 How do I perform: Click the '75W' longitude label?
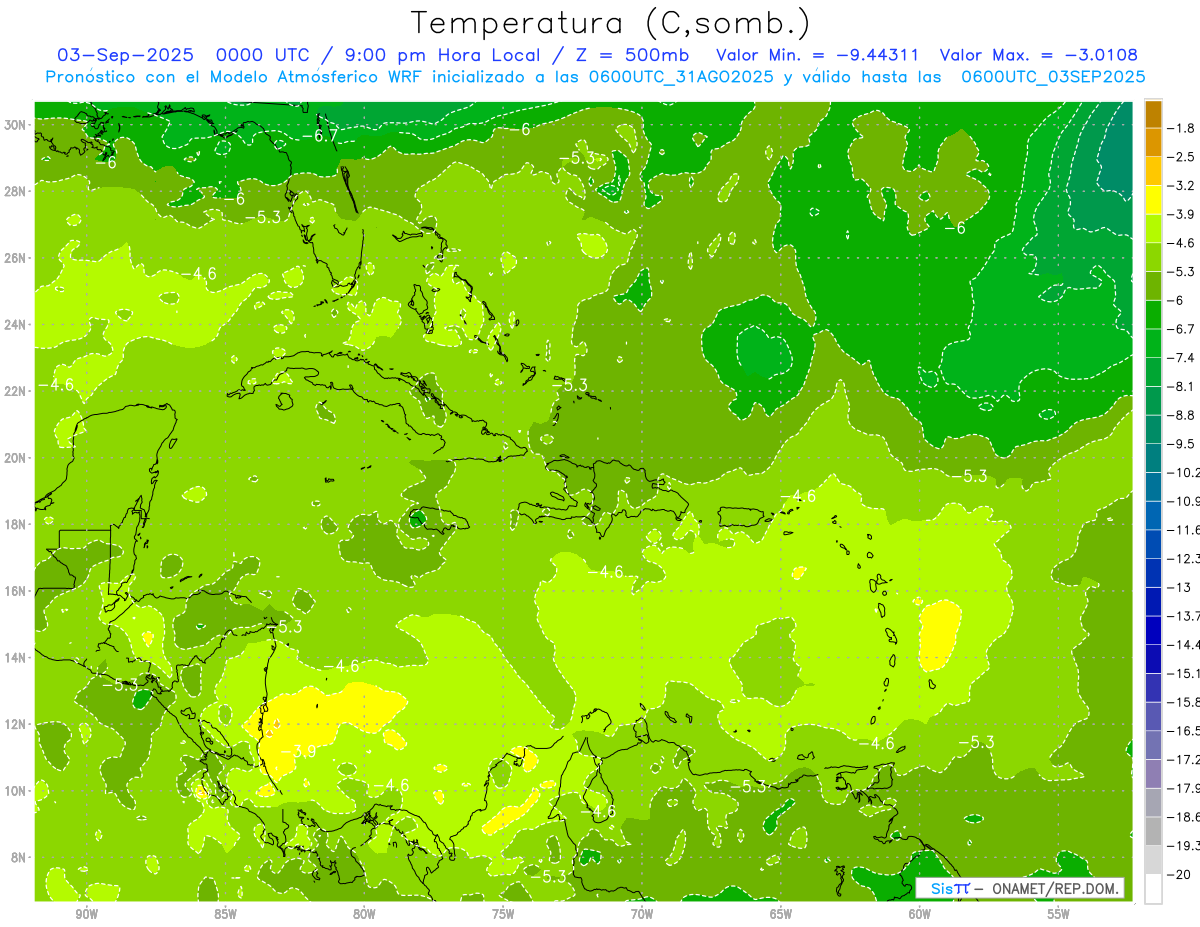503,914
